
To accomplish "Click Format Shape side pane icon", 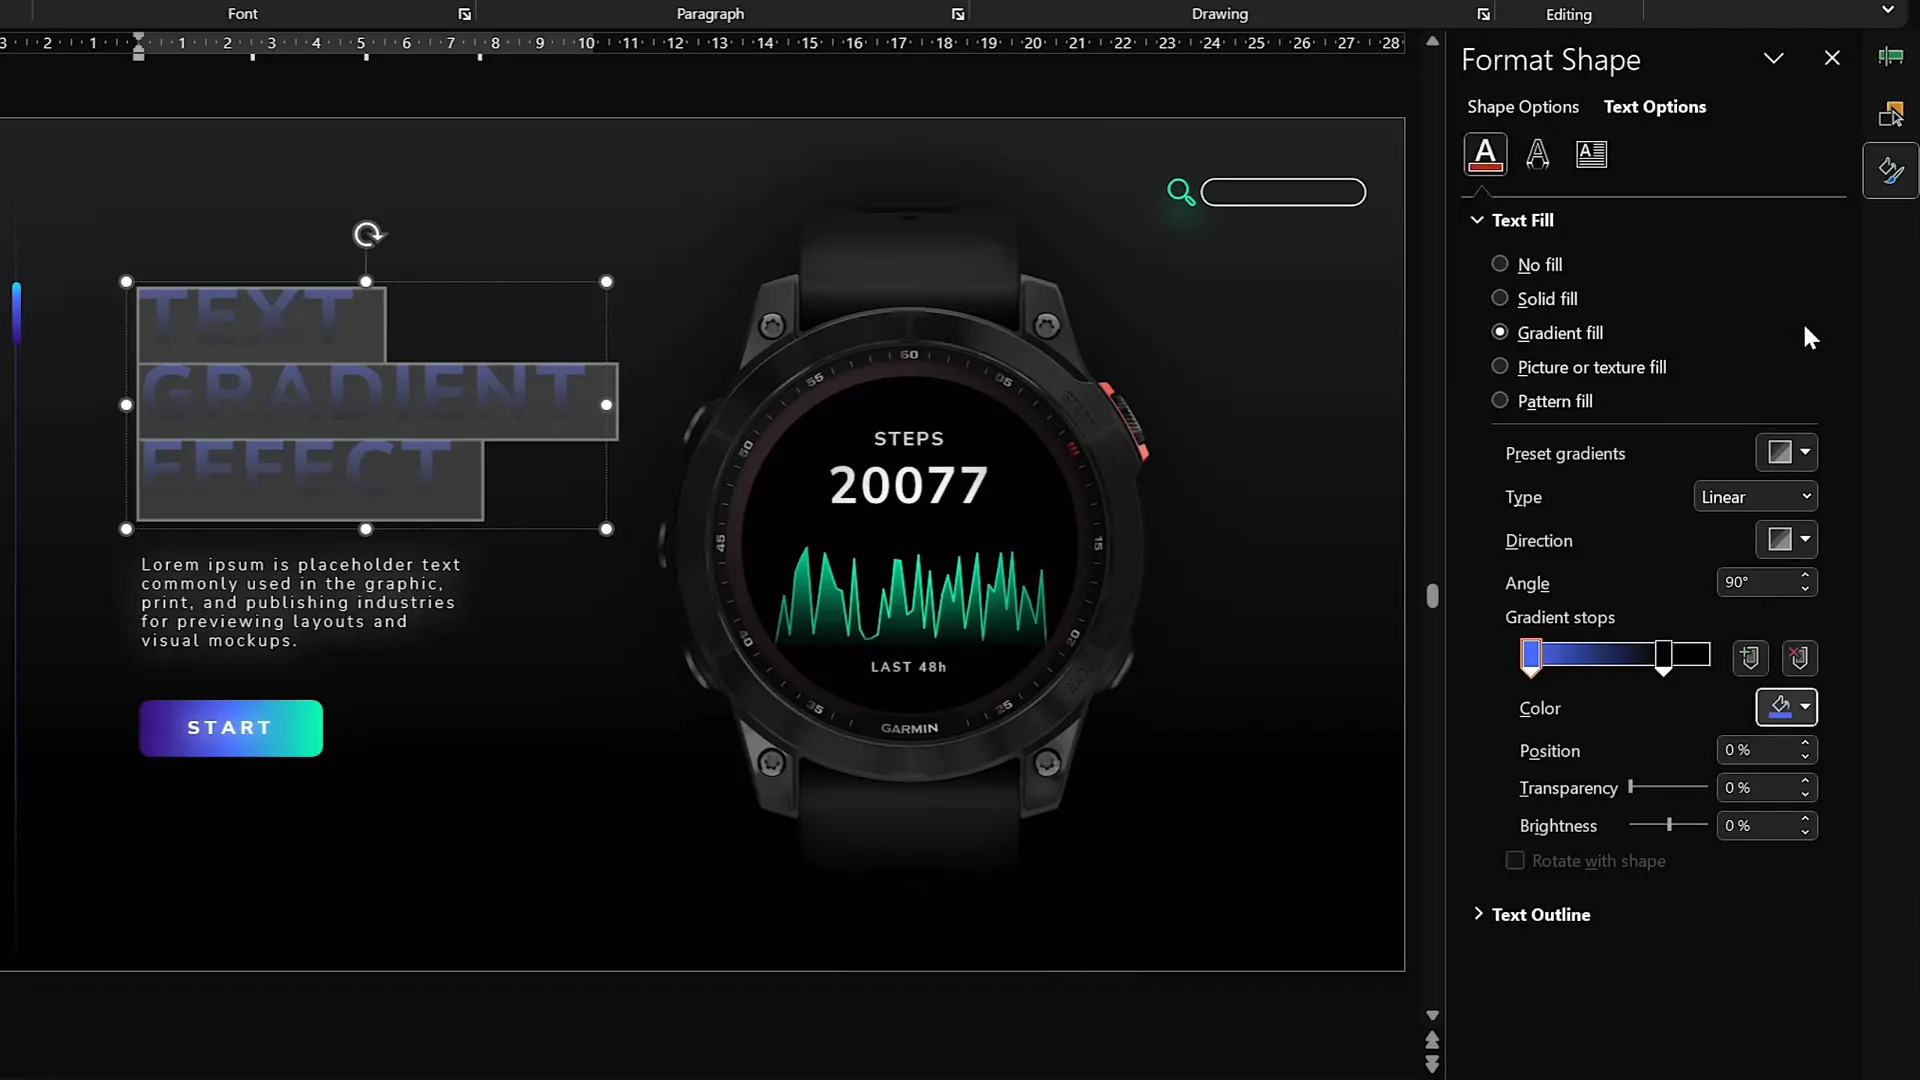I will tap(1890, 171).
